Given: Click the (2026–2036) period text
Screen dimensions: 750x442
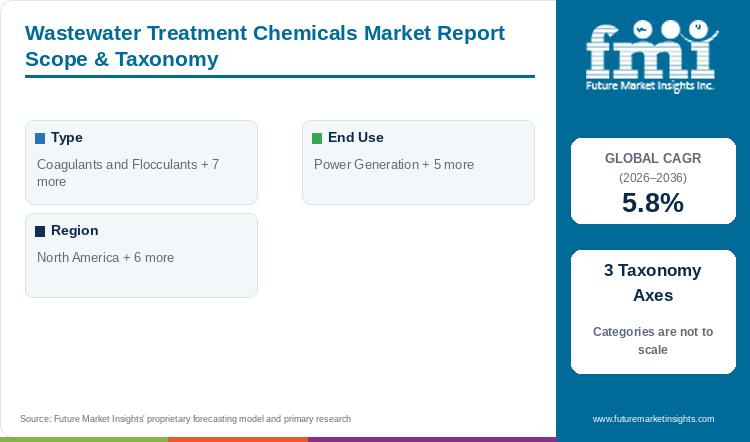Looking at the screenshot, I should click(653, 178).
